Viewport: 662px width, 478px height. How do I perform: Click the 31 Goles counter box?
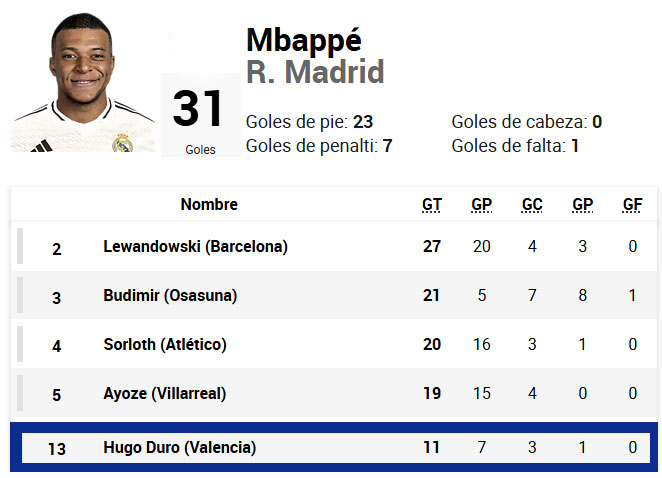coord(201,115)
